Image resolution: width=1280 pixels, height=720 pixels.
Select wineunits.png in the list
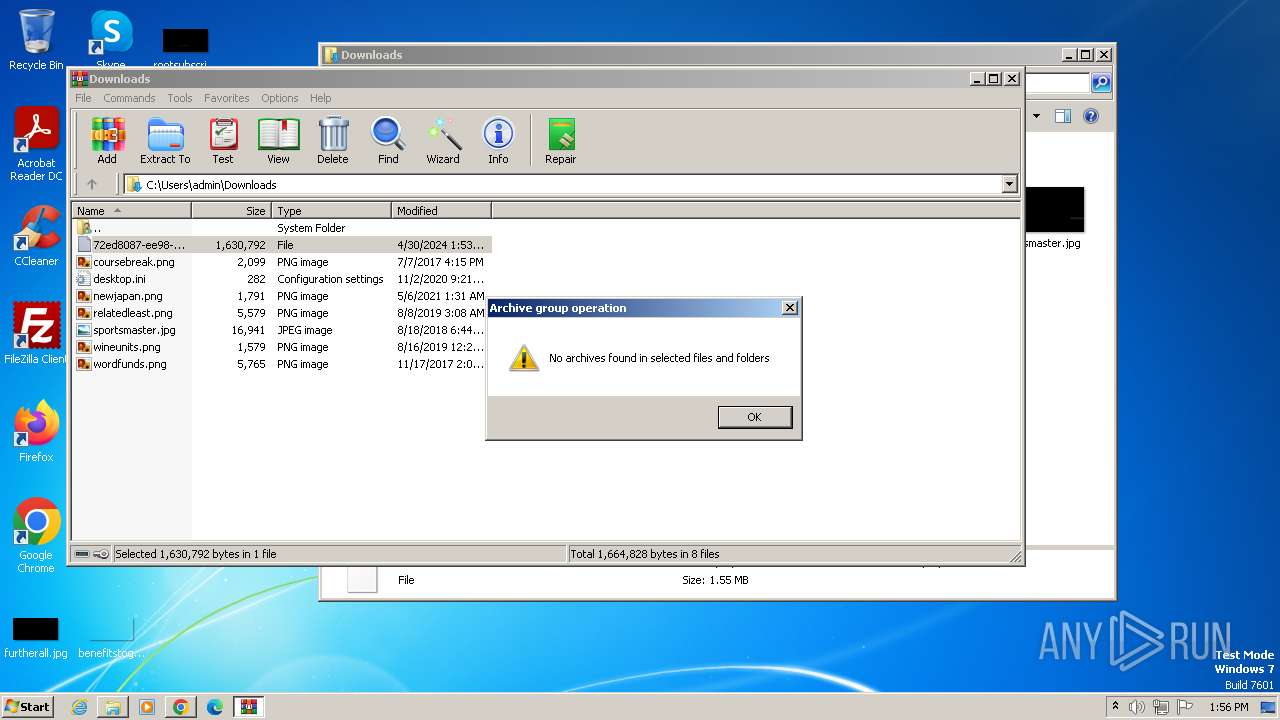point(281,347)
